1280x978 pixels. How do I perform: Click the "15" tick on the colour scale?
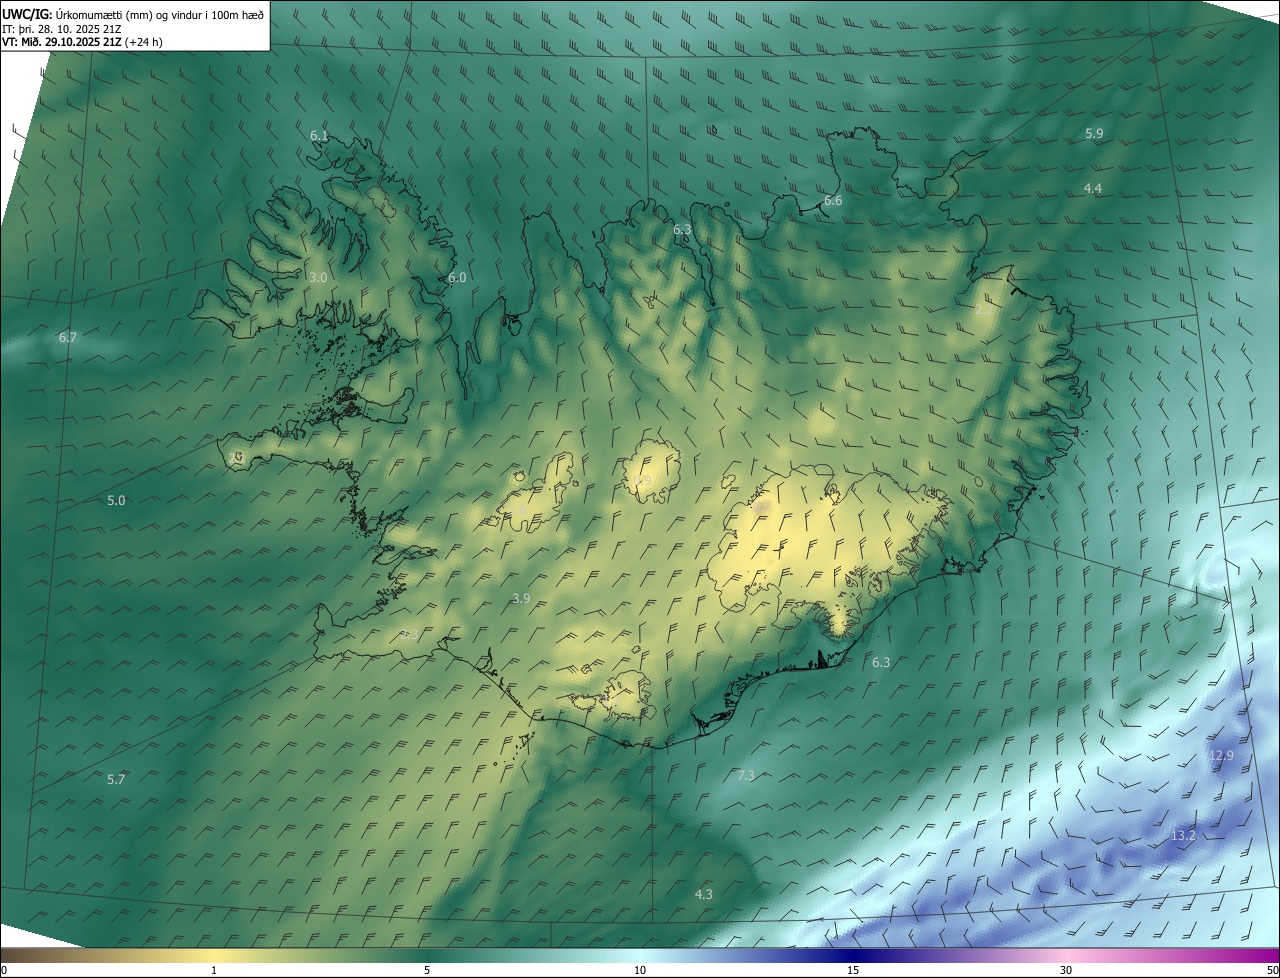(853, 970)
